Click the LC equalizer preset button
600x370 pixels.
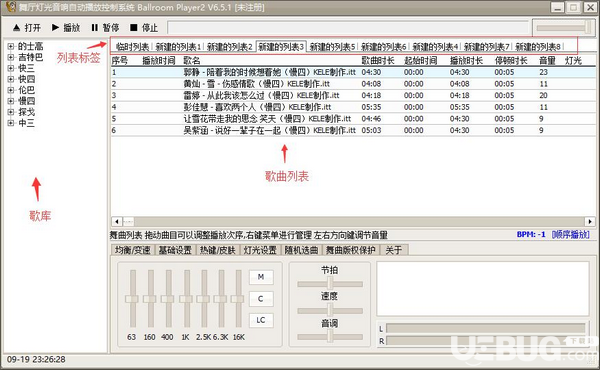(261, 320)
